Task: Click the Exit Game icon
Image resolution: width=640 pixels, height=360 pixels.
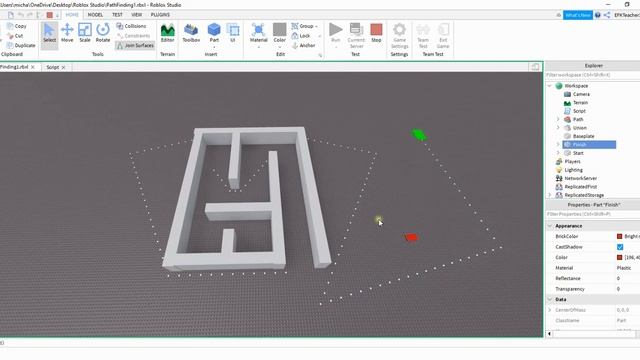Action: pos(443,29)
